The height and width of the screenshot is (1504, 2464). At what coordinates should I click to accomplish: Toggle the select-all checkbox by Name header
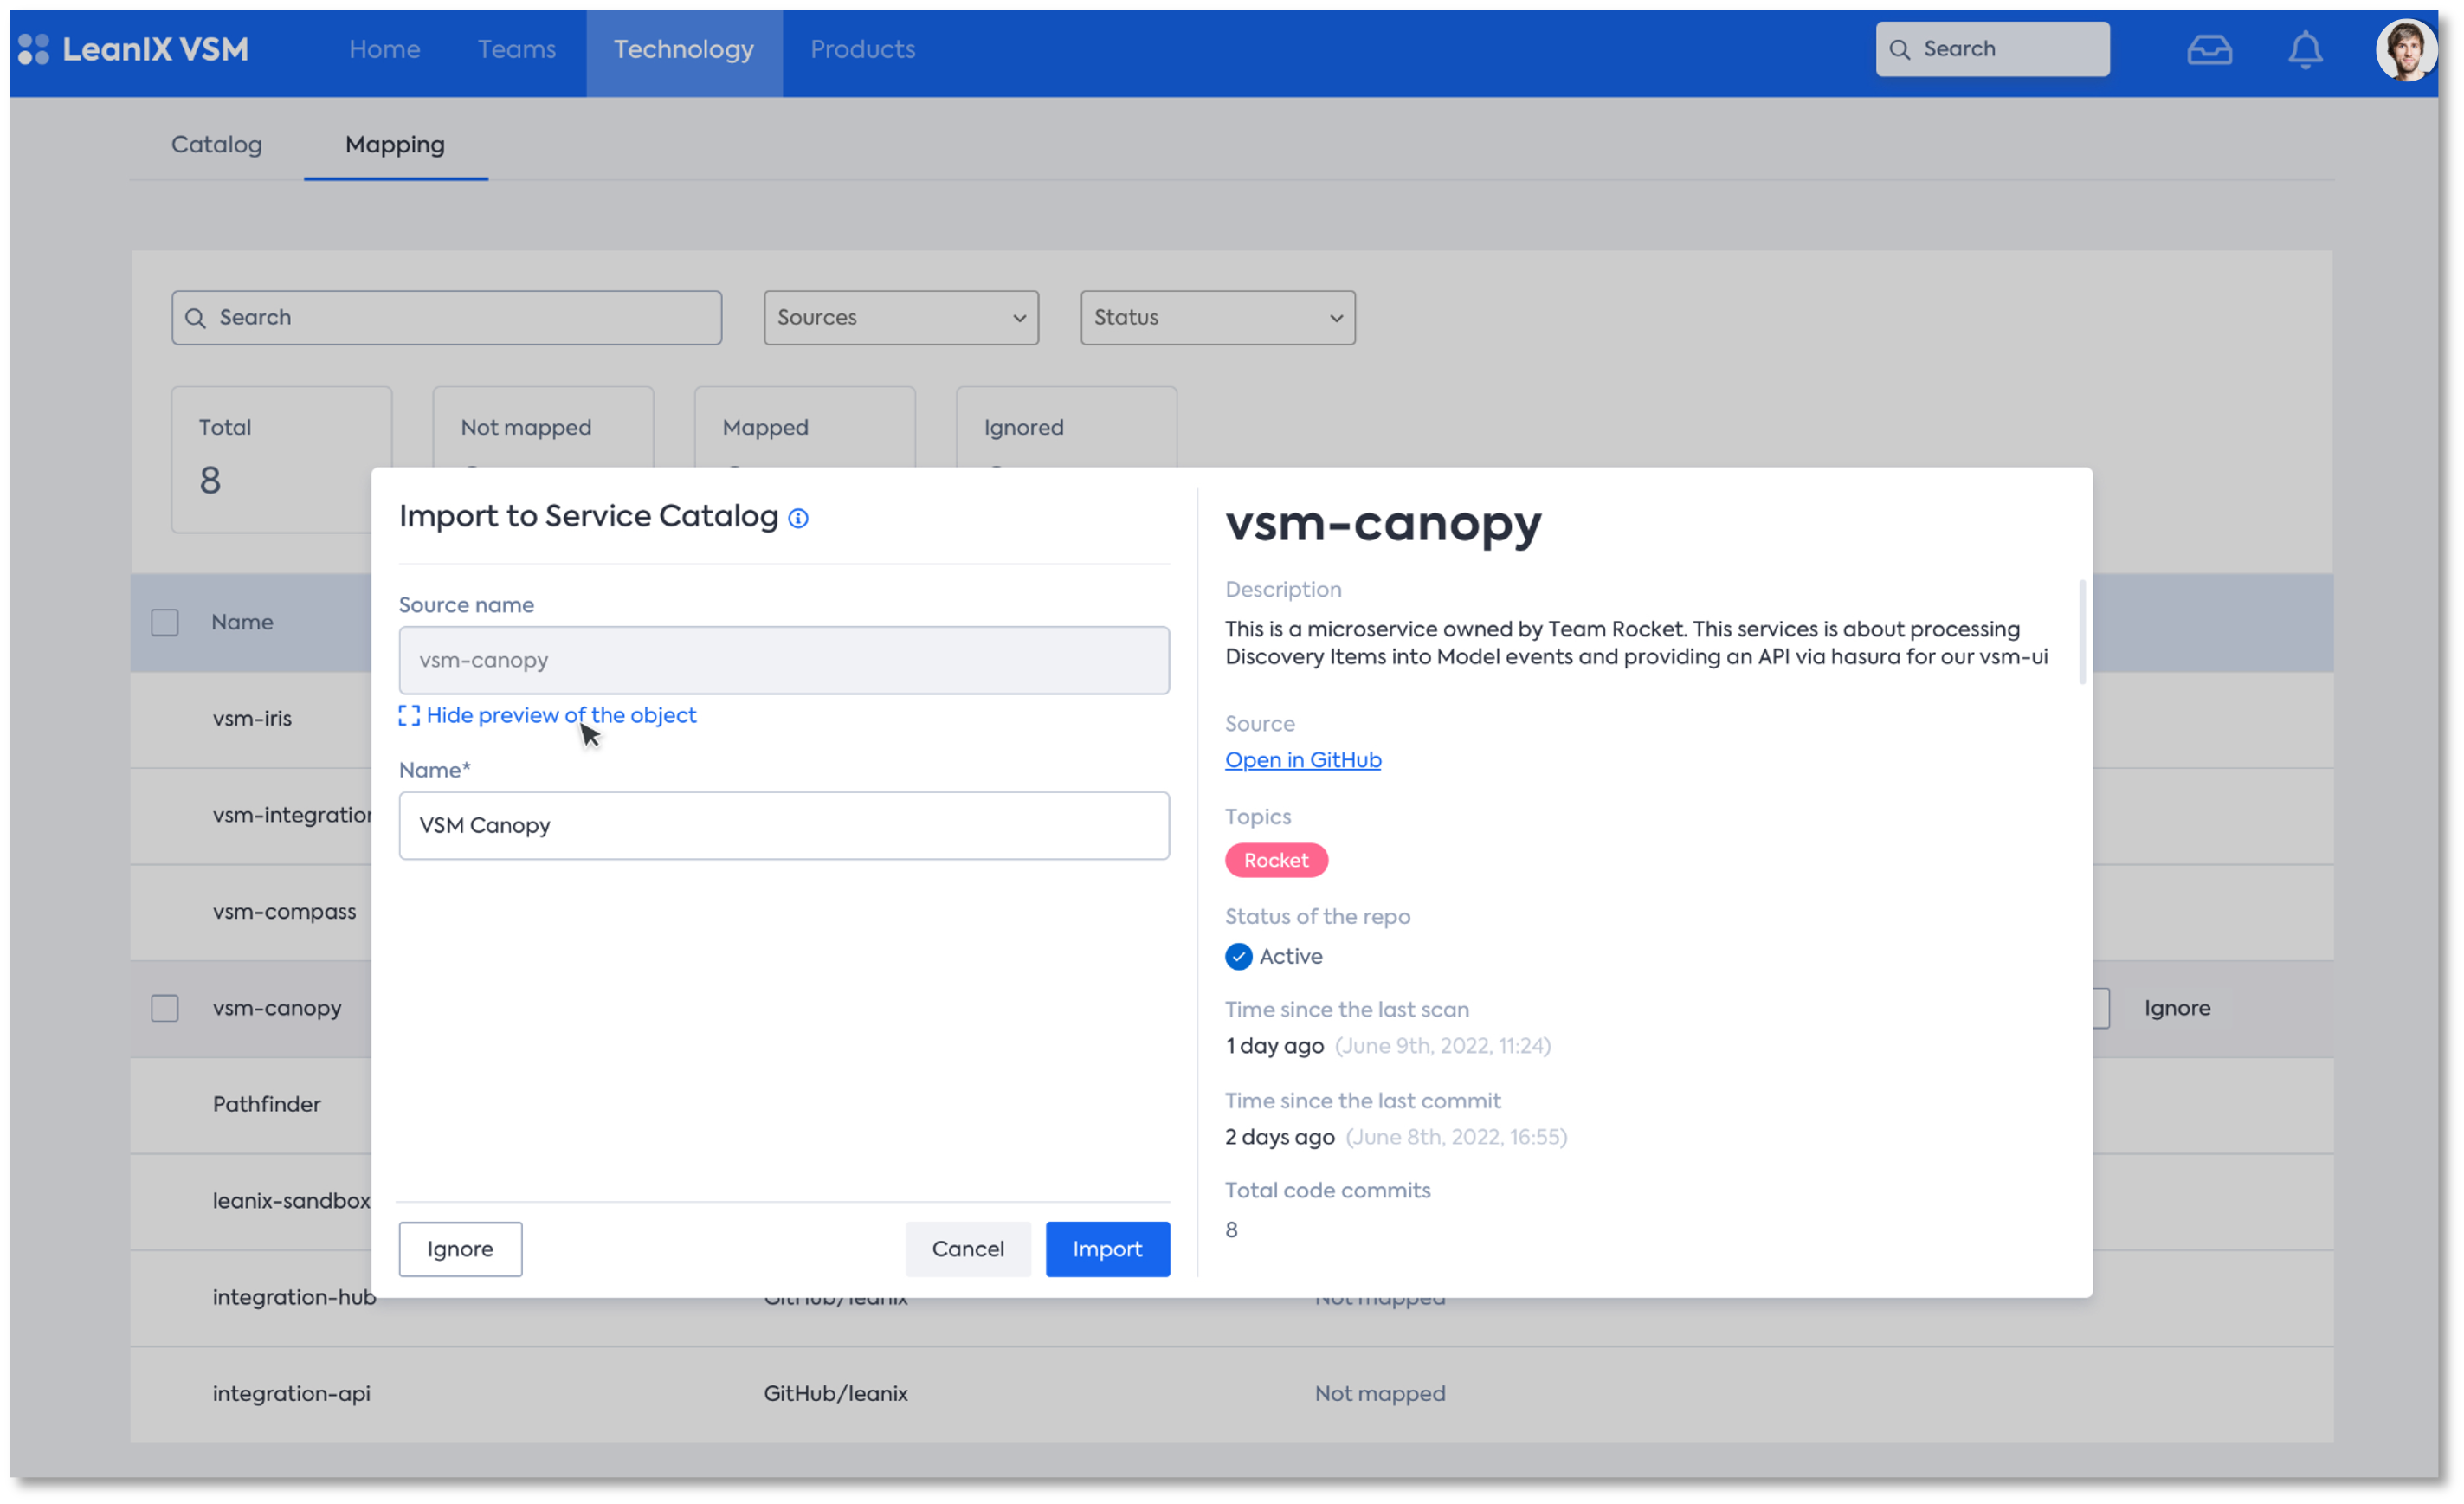coord(165,623)
